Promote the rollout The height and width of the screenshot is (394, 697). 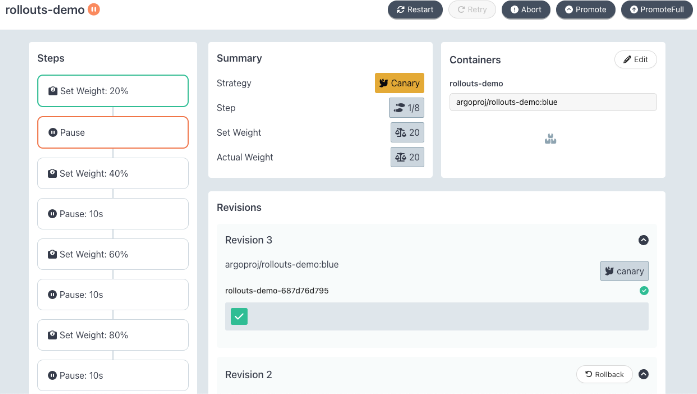(585, 10)
